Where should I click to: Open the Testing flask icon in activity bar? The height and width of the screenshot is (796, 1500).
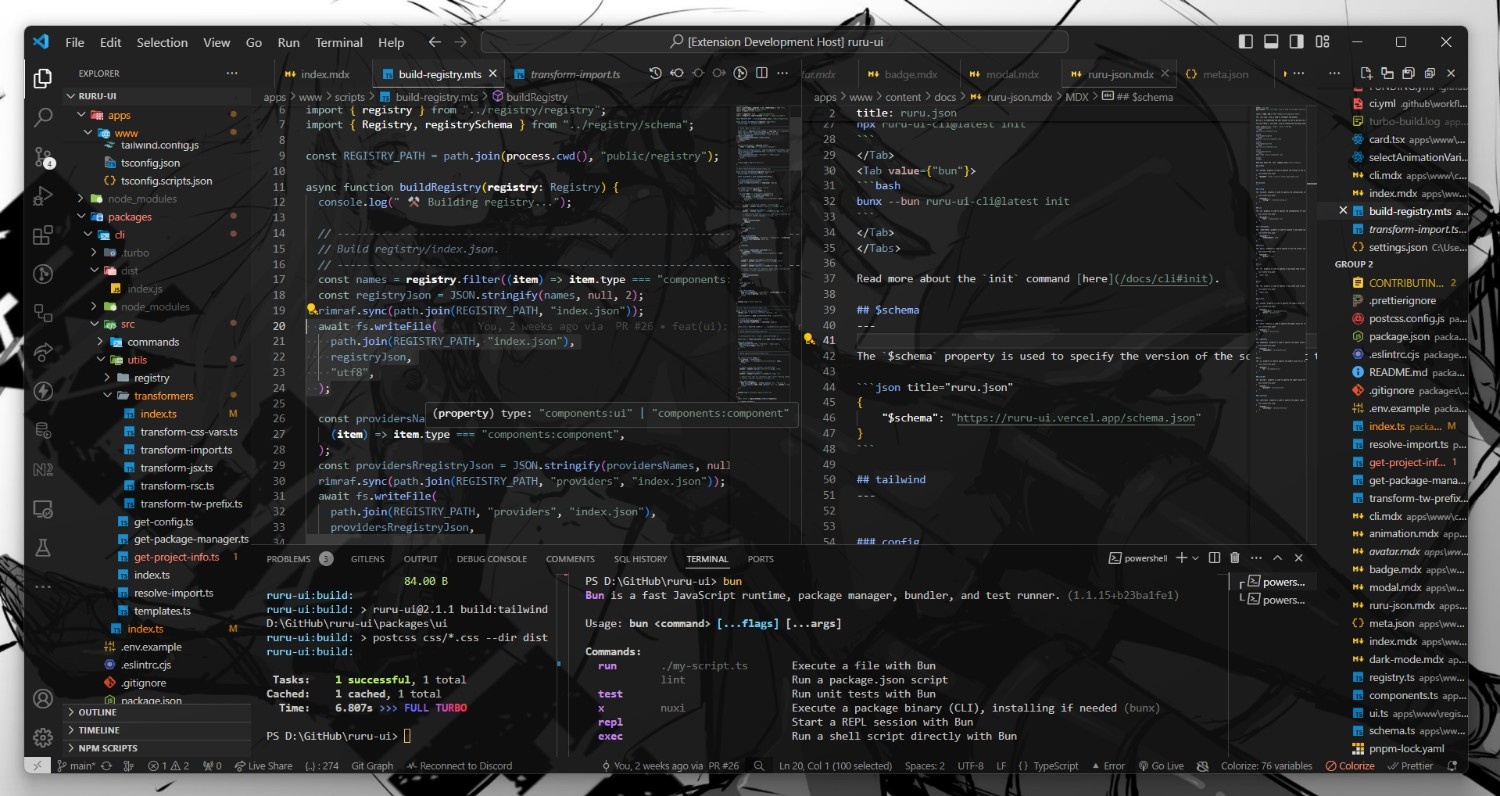click(43, 548)
